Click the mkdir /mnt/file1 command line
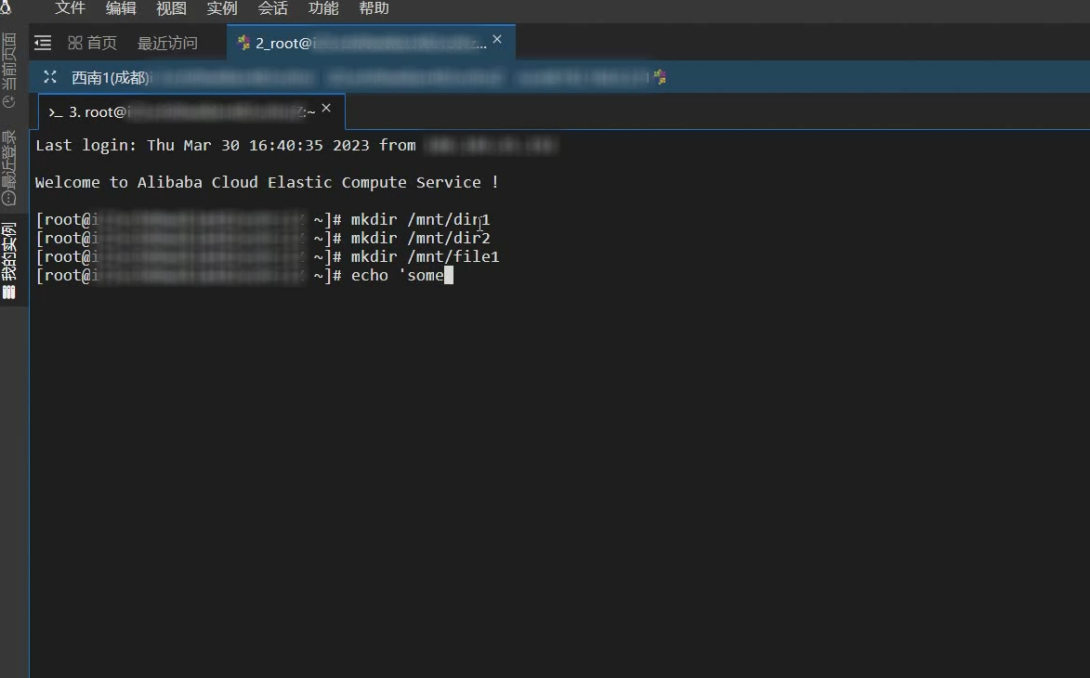This screenshot has height=678, width=1090. [x=268, y=257]
